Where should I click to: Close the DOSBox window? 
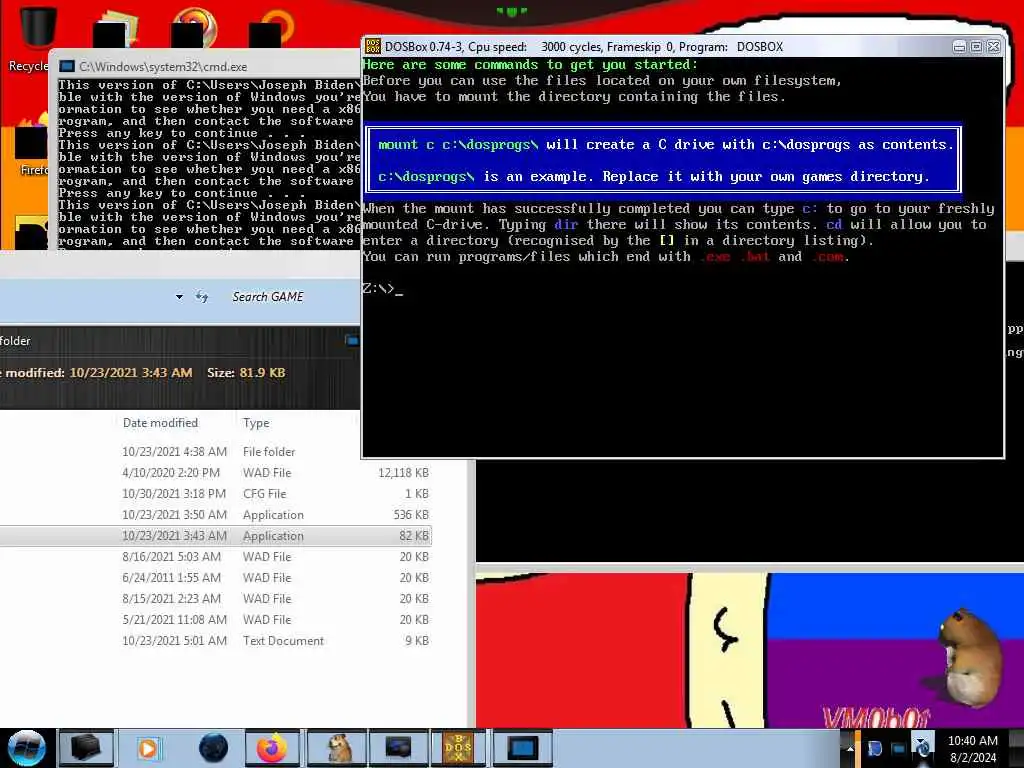993,46
